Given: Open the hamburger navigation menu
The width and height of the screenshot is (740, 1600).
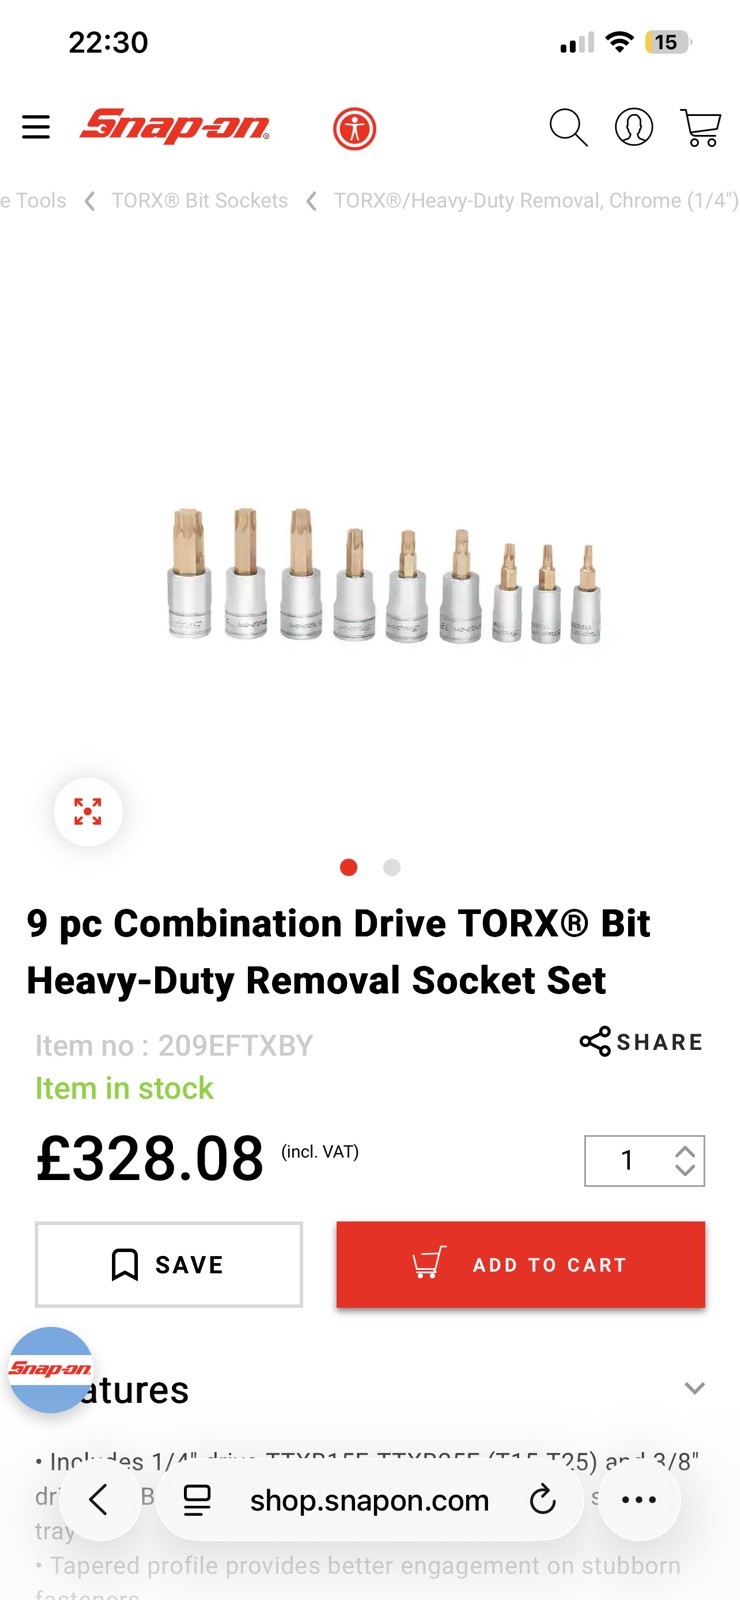Looking at the screenshot, I should click(x=36, y=127).
